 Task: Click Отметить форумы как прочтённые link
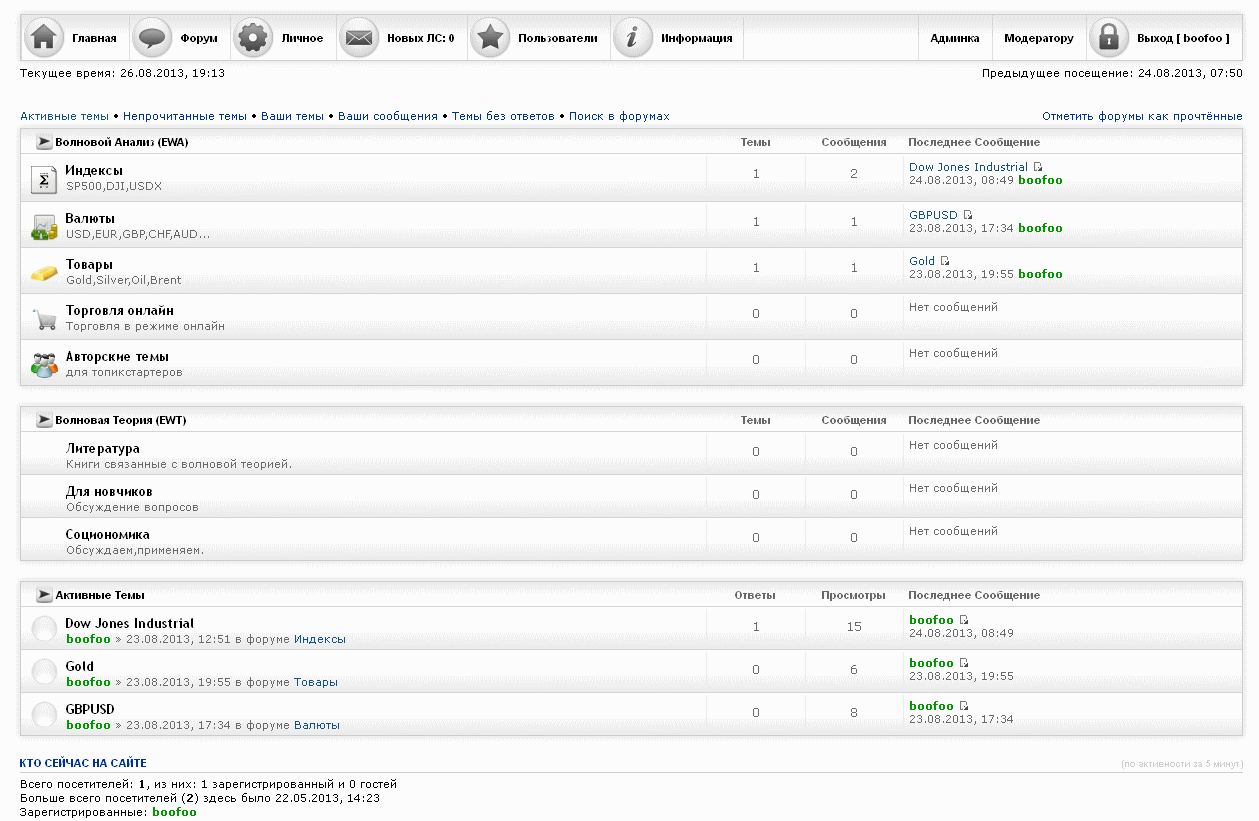coord(1142,116)
